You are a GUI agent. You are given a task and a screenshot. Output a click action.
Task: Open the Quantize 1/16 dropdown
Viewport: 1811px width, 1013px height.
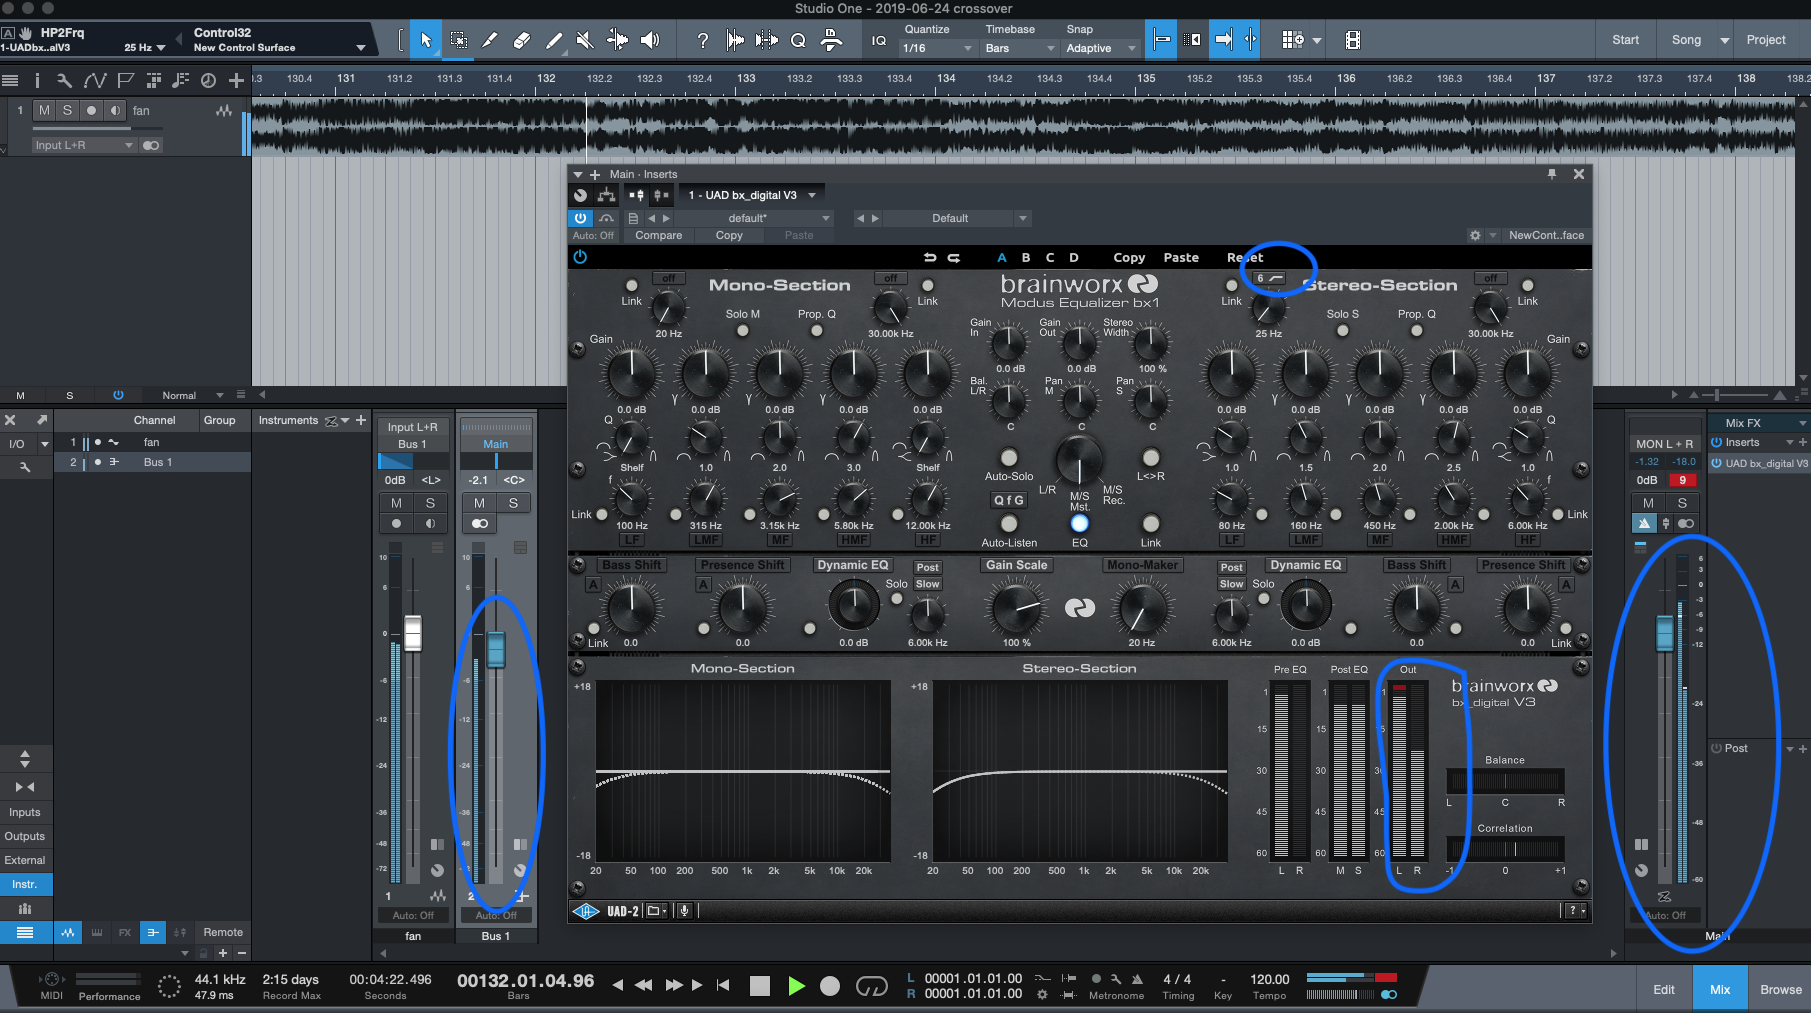[937, 48]
